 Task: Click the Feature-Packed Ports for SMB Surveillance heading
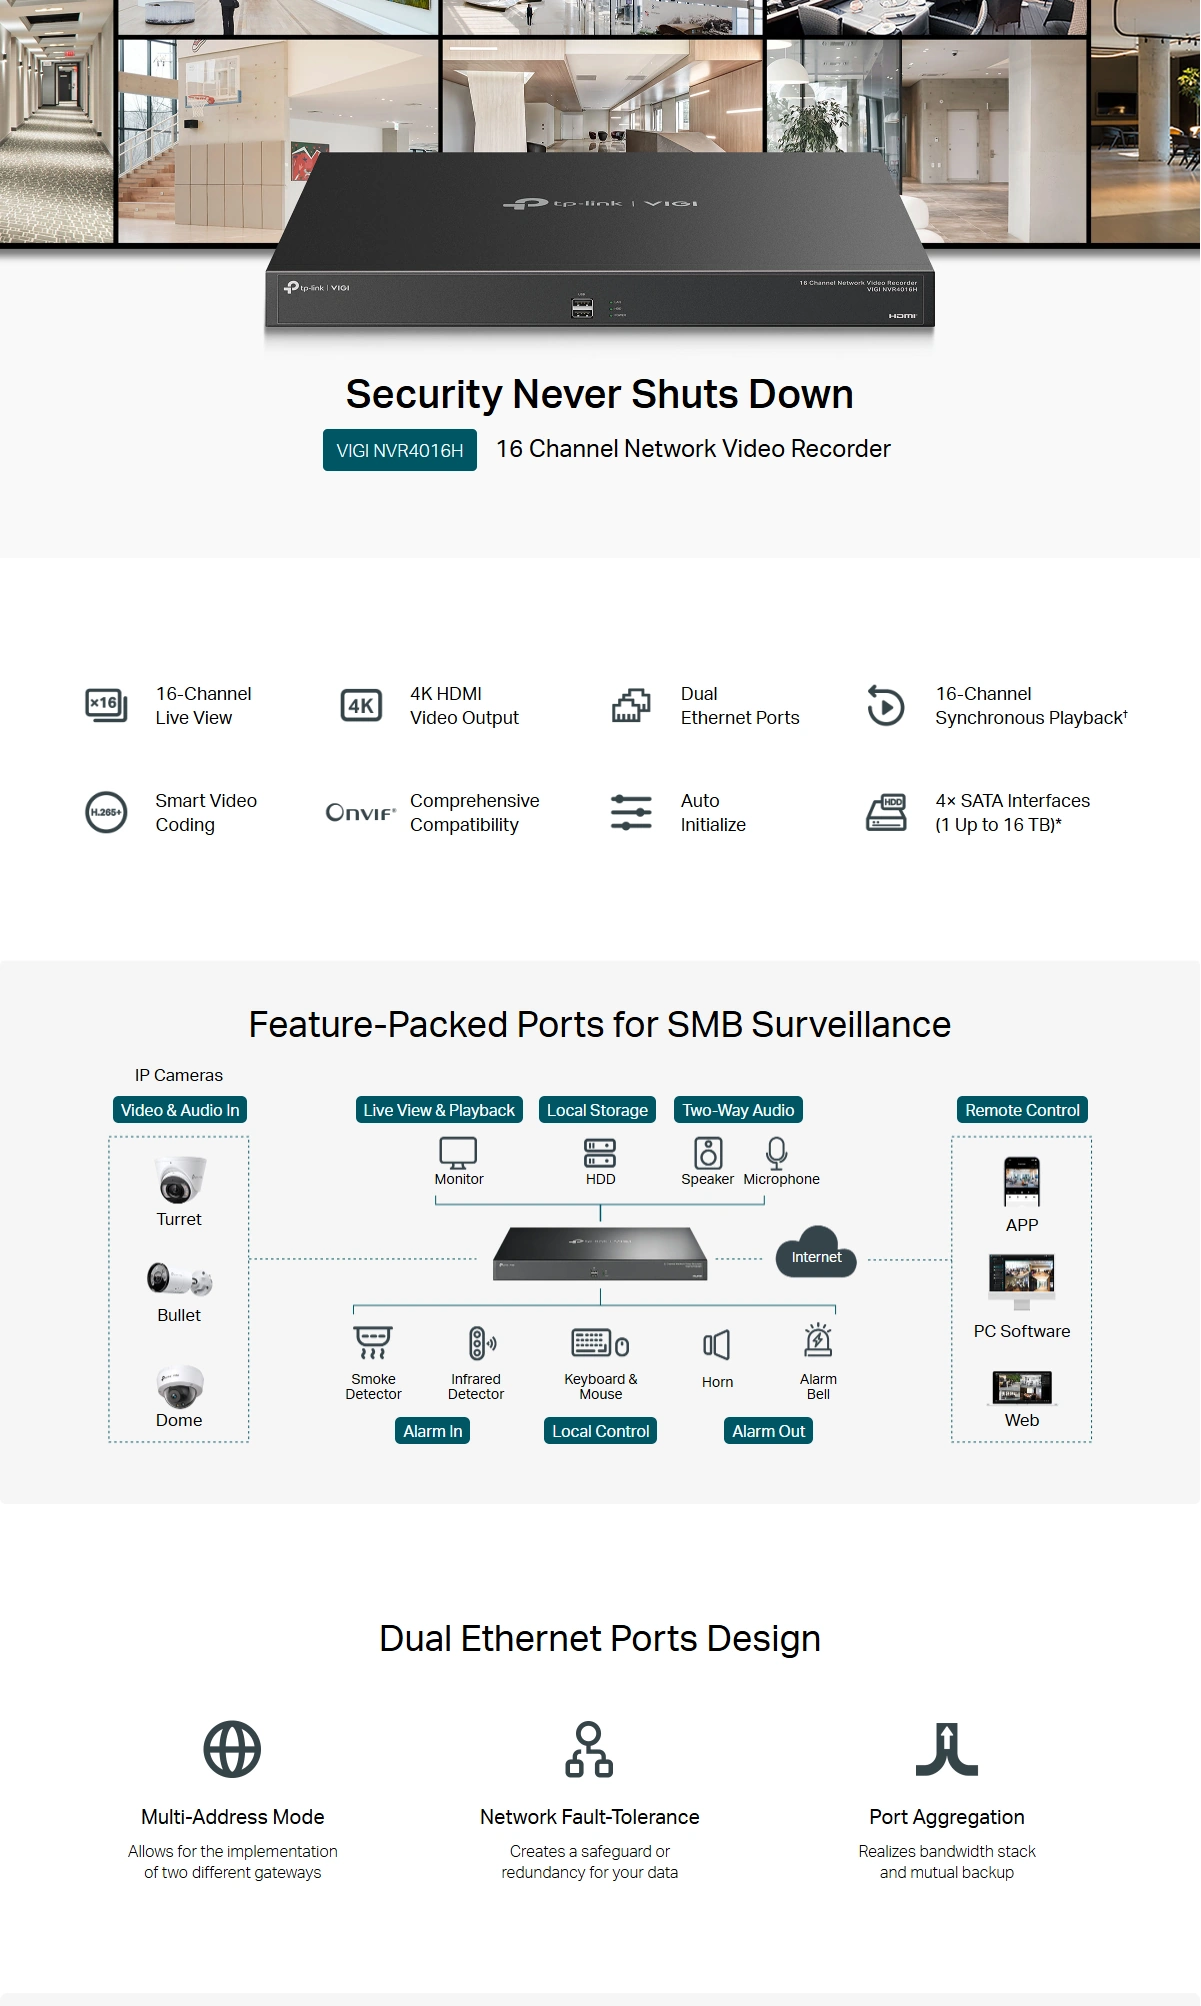pyautogui.click(x=599, y=1025)
